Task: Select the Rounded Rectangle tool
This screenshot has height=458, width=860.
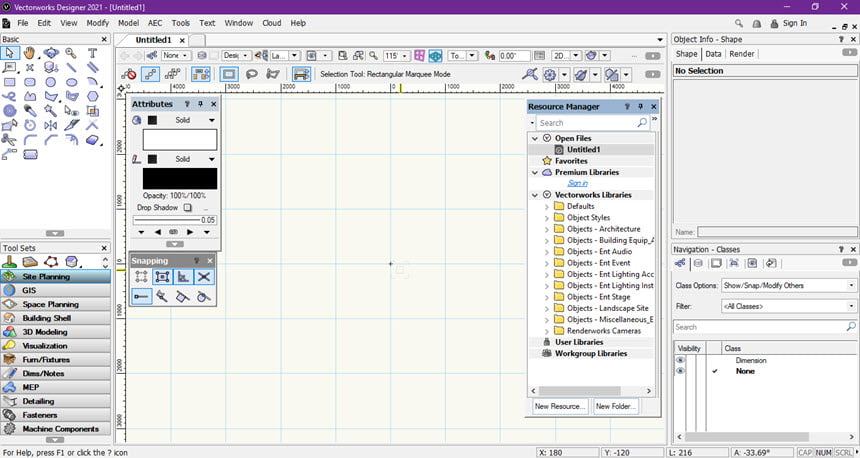Action: click(30, 82)
